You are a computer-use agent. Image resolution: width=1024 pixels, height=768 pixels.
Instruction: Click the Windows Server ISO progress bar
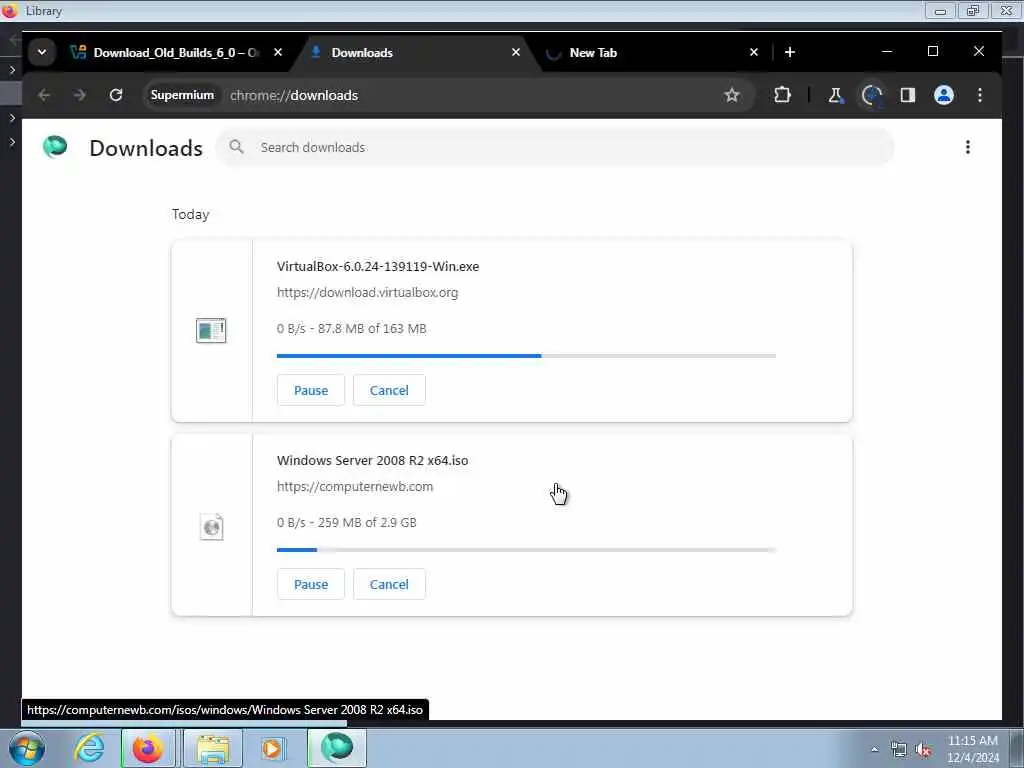click(526, 550)
